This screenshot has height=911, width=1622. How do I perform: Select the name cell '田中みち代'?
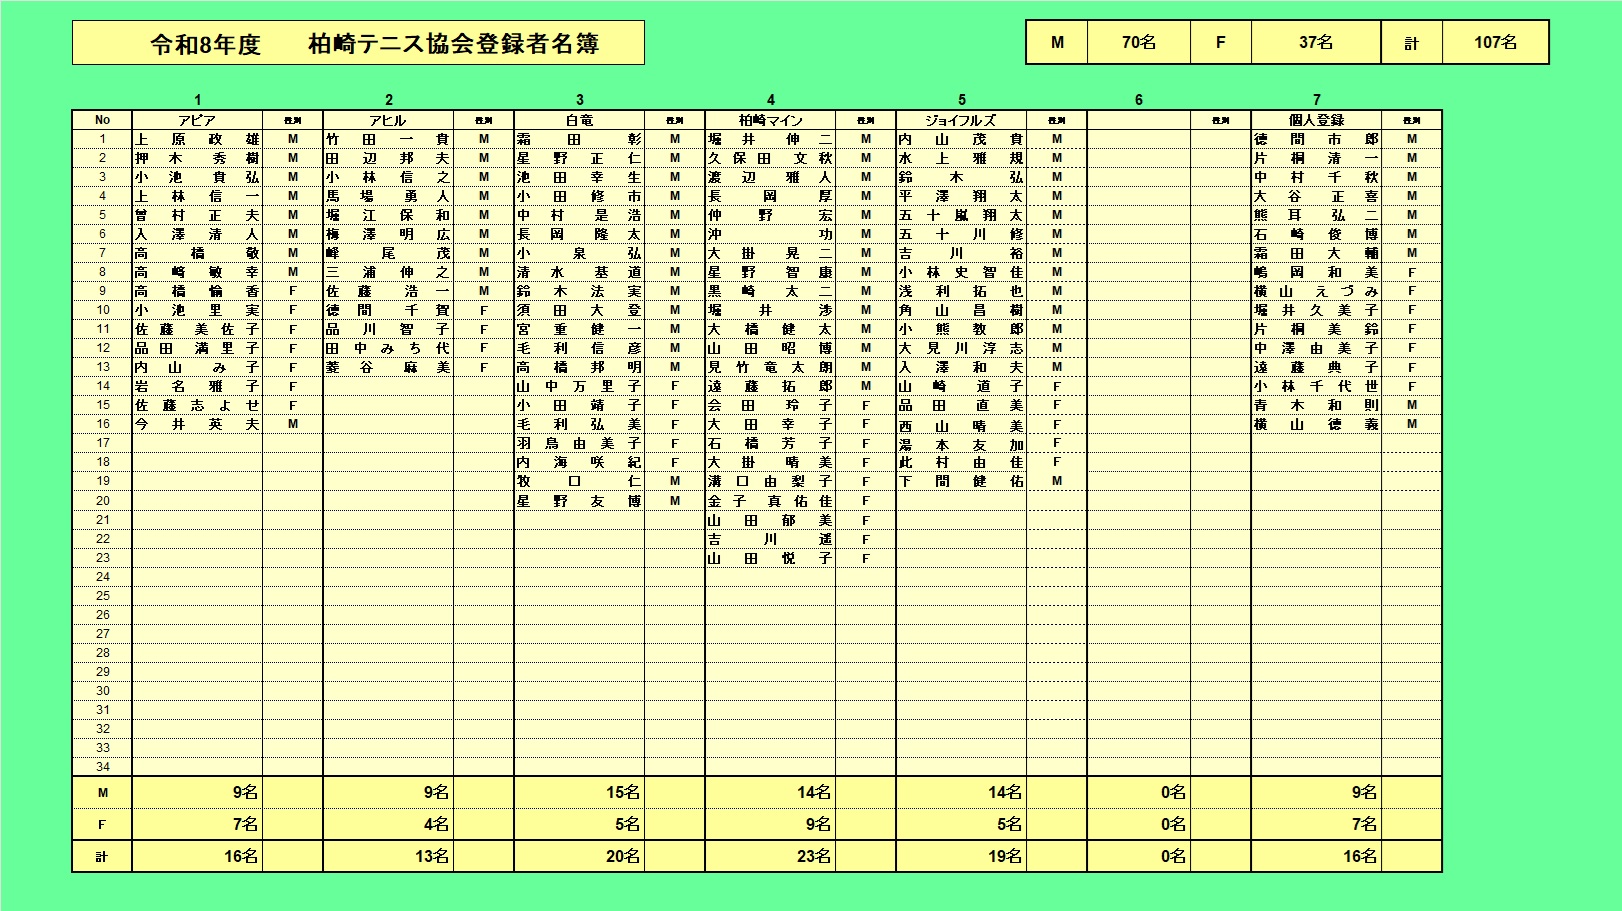[388, 348]
